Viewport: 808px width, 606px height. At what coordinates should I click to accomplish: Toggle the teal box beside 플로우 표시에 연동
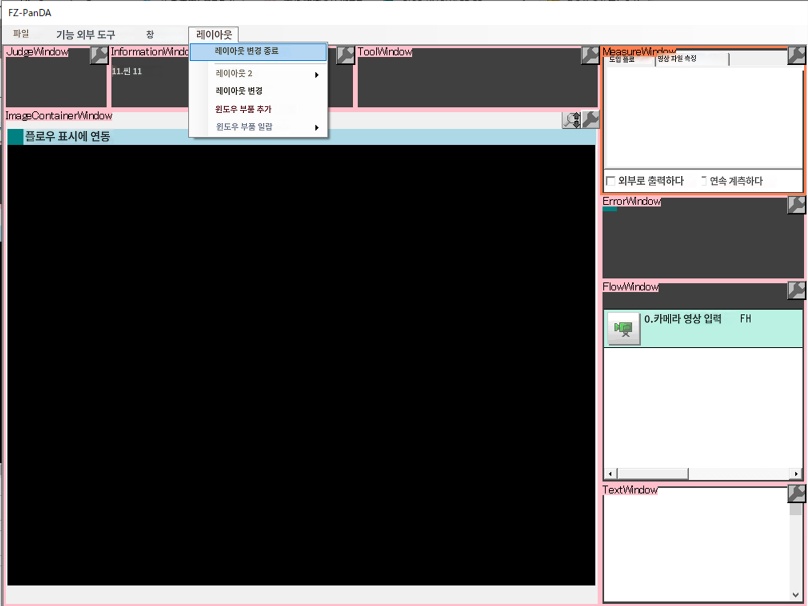[x=15, y=137]
